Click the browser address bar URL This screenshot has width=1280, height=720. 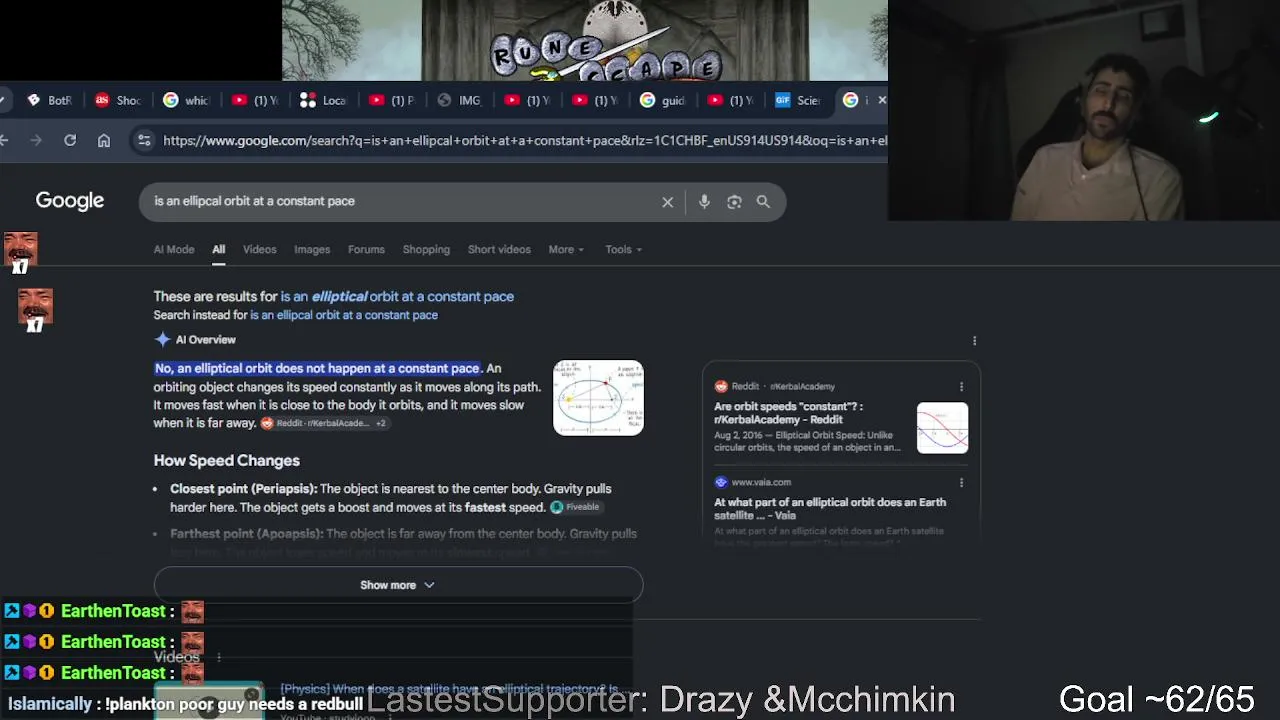point(525,141)
